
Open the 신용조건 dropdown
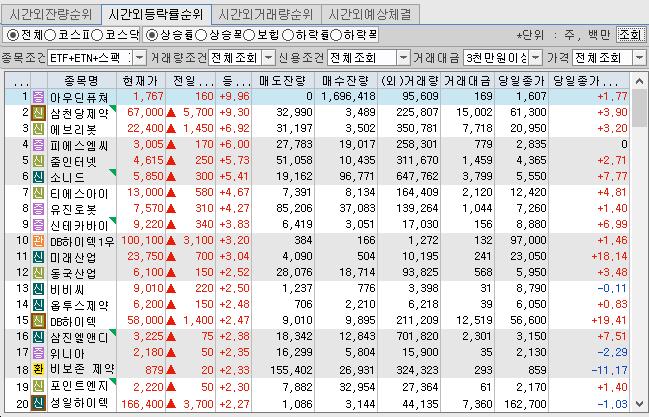[x=403, y=58]
